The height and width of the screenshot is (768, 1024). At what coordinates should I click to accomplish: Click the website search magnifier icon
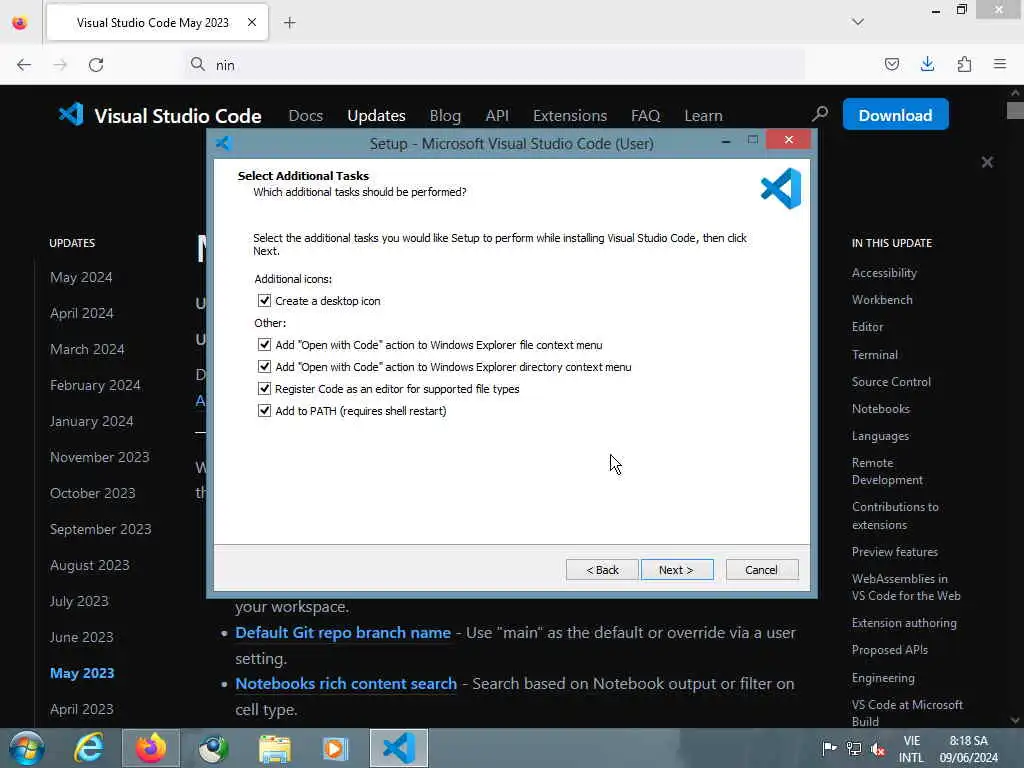point(820,114)
